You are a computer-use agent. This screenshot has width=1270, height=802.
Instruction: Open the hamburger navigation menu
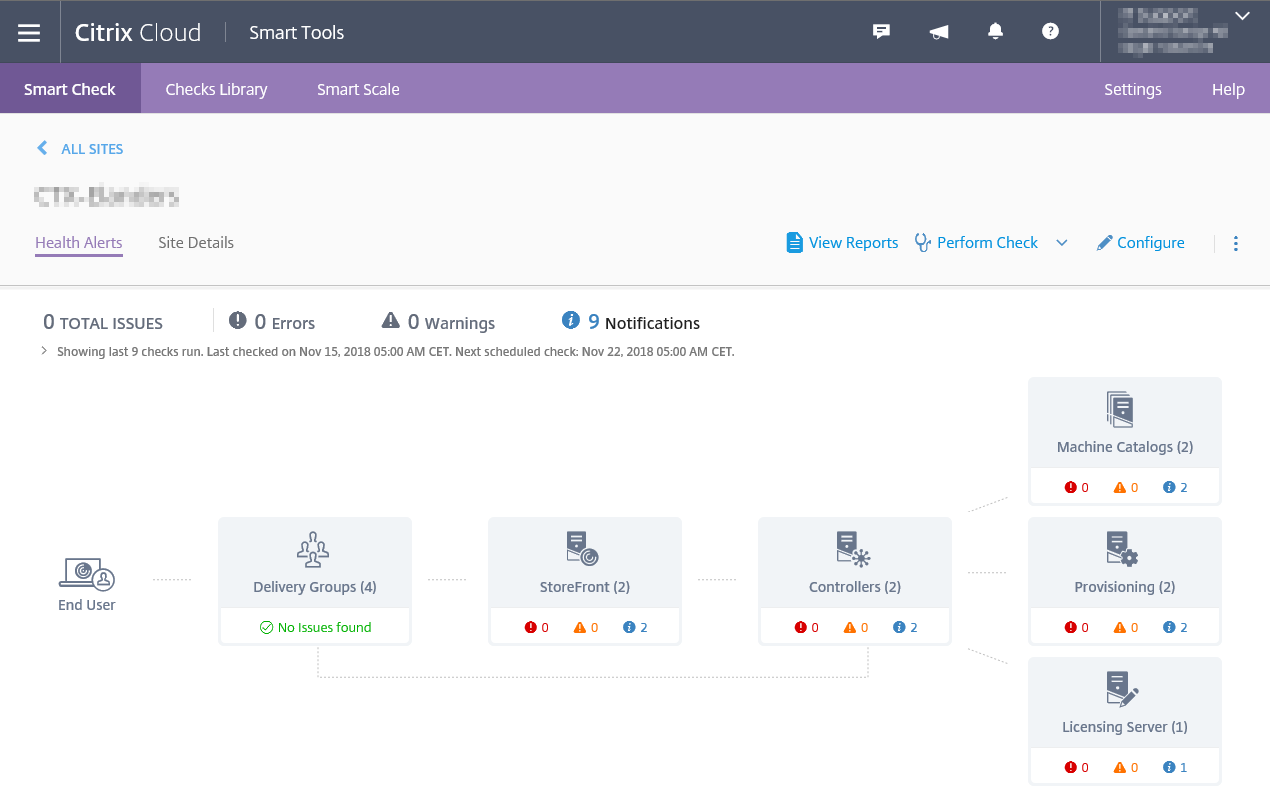coord(29,32)
